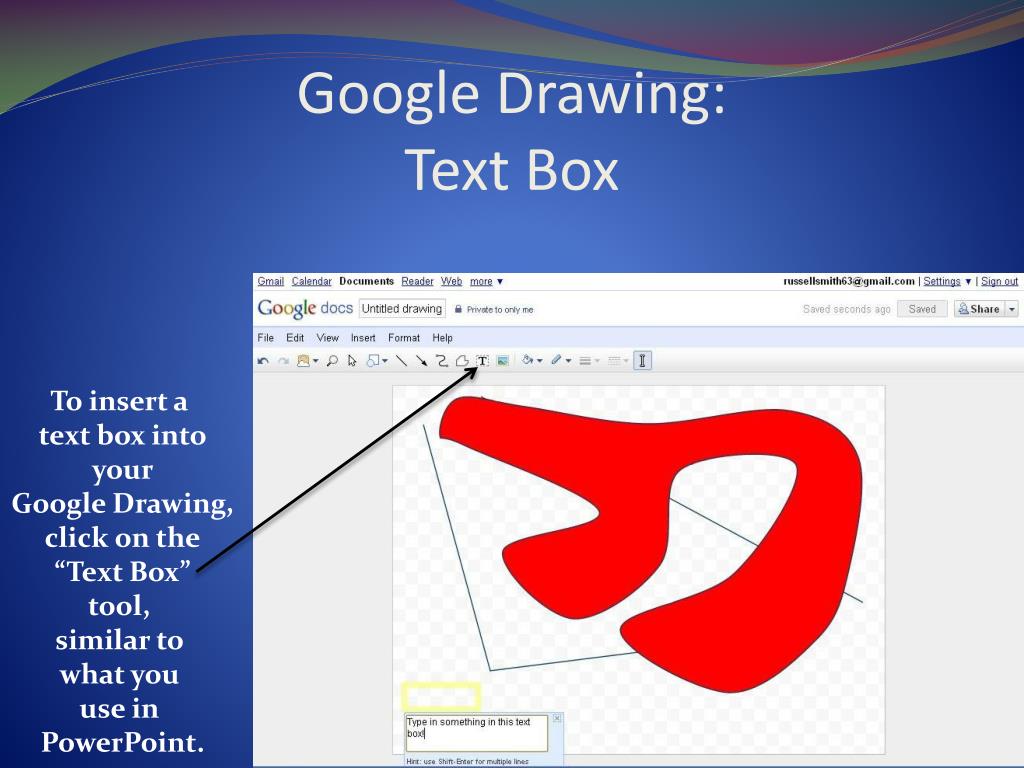Follow the Calendar link
This screenshot has width=1024, height=768.
click(312, 281)
